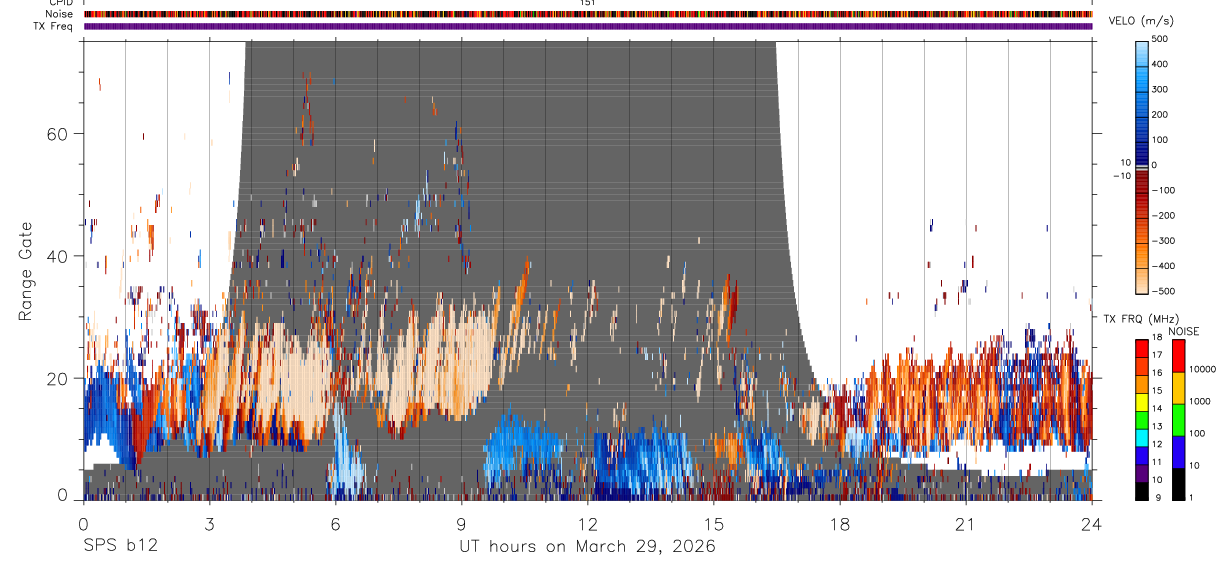Click the -500 velocity scale label
Viewport: 1228px width, 567px height.
pos(1162,291)
